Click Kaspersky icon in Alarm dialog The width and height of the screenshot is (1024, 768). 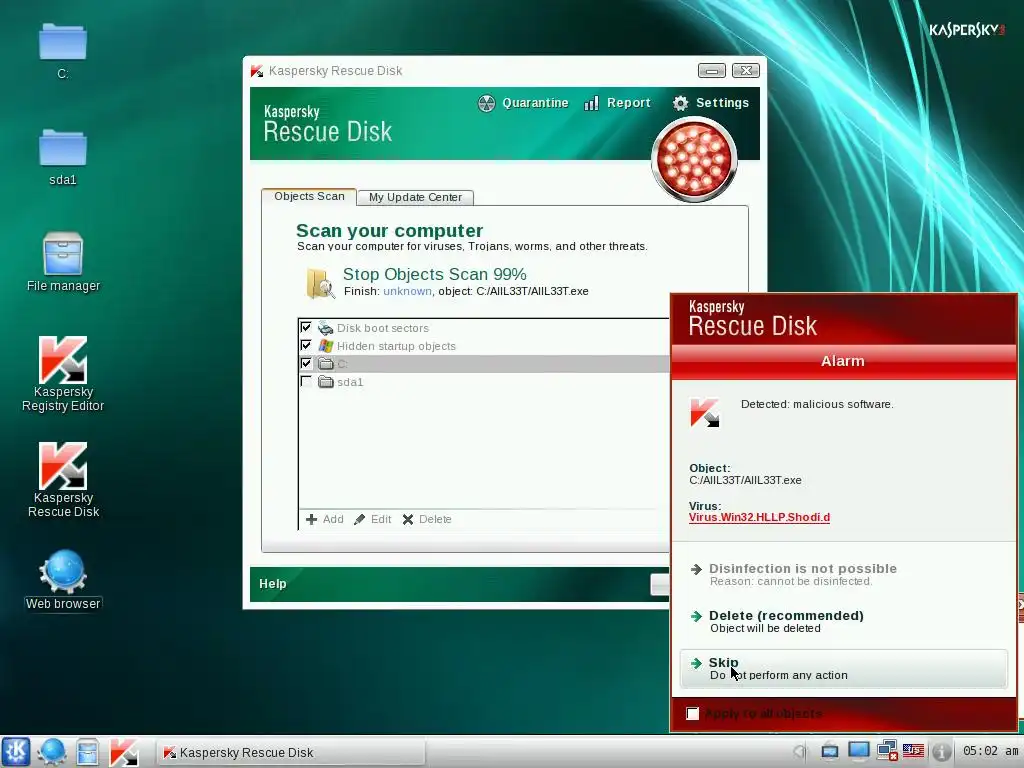(705, 413)
